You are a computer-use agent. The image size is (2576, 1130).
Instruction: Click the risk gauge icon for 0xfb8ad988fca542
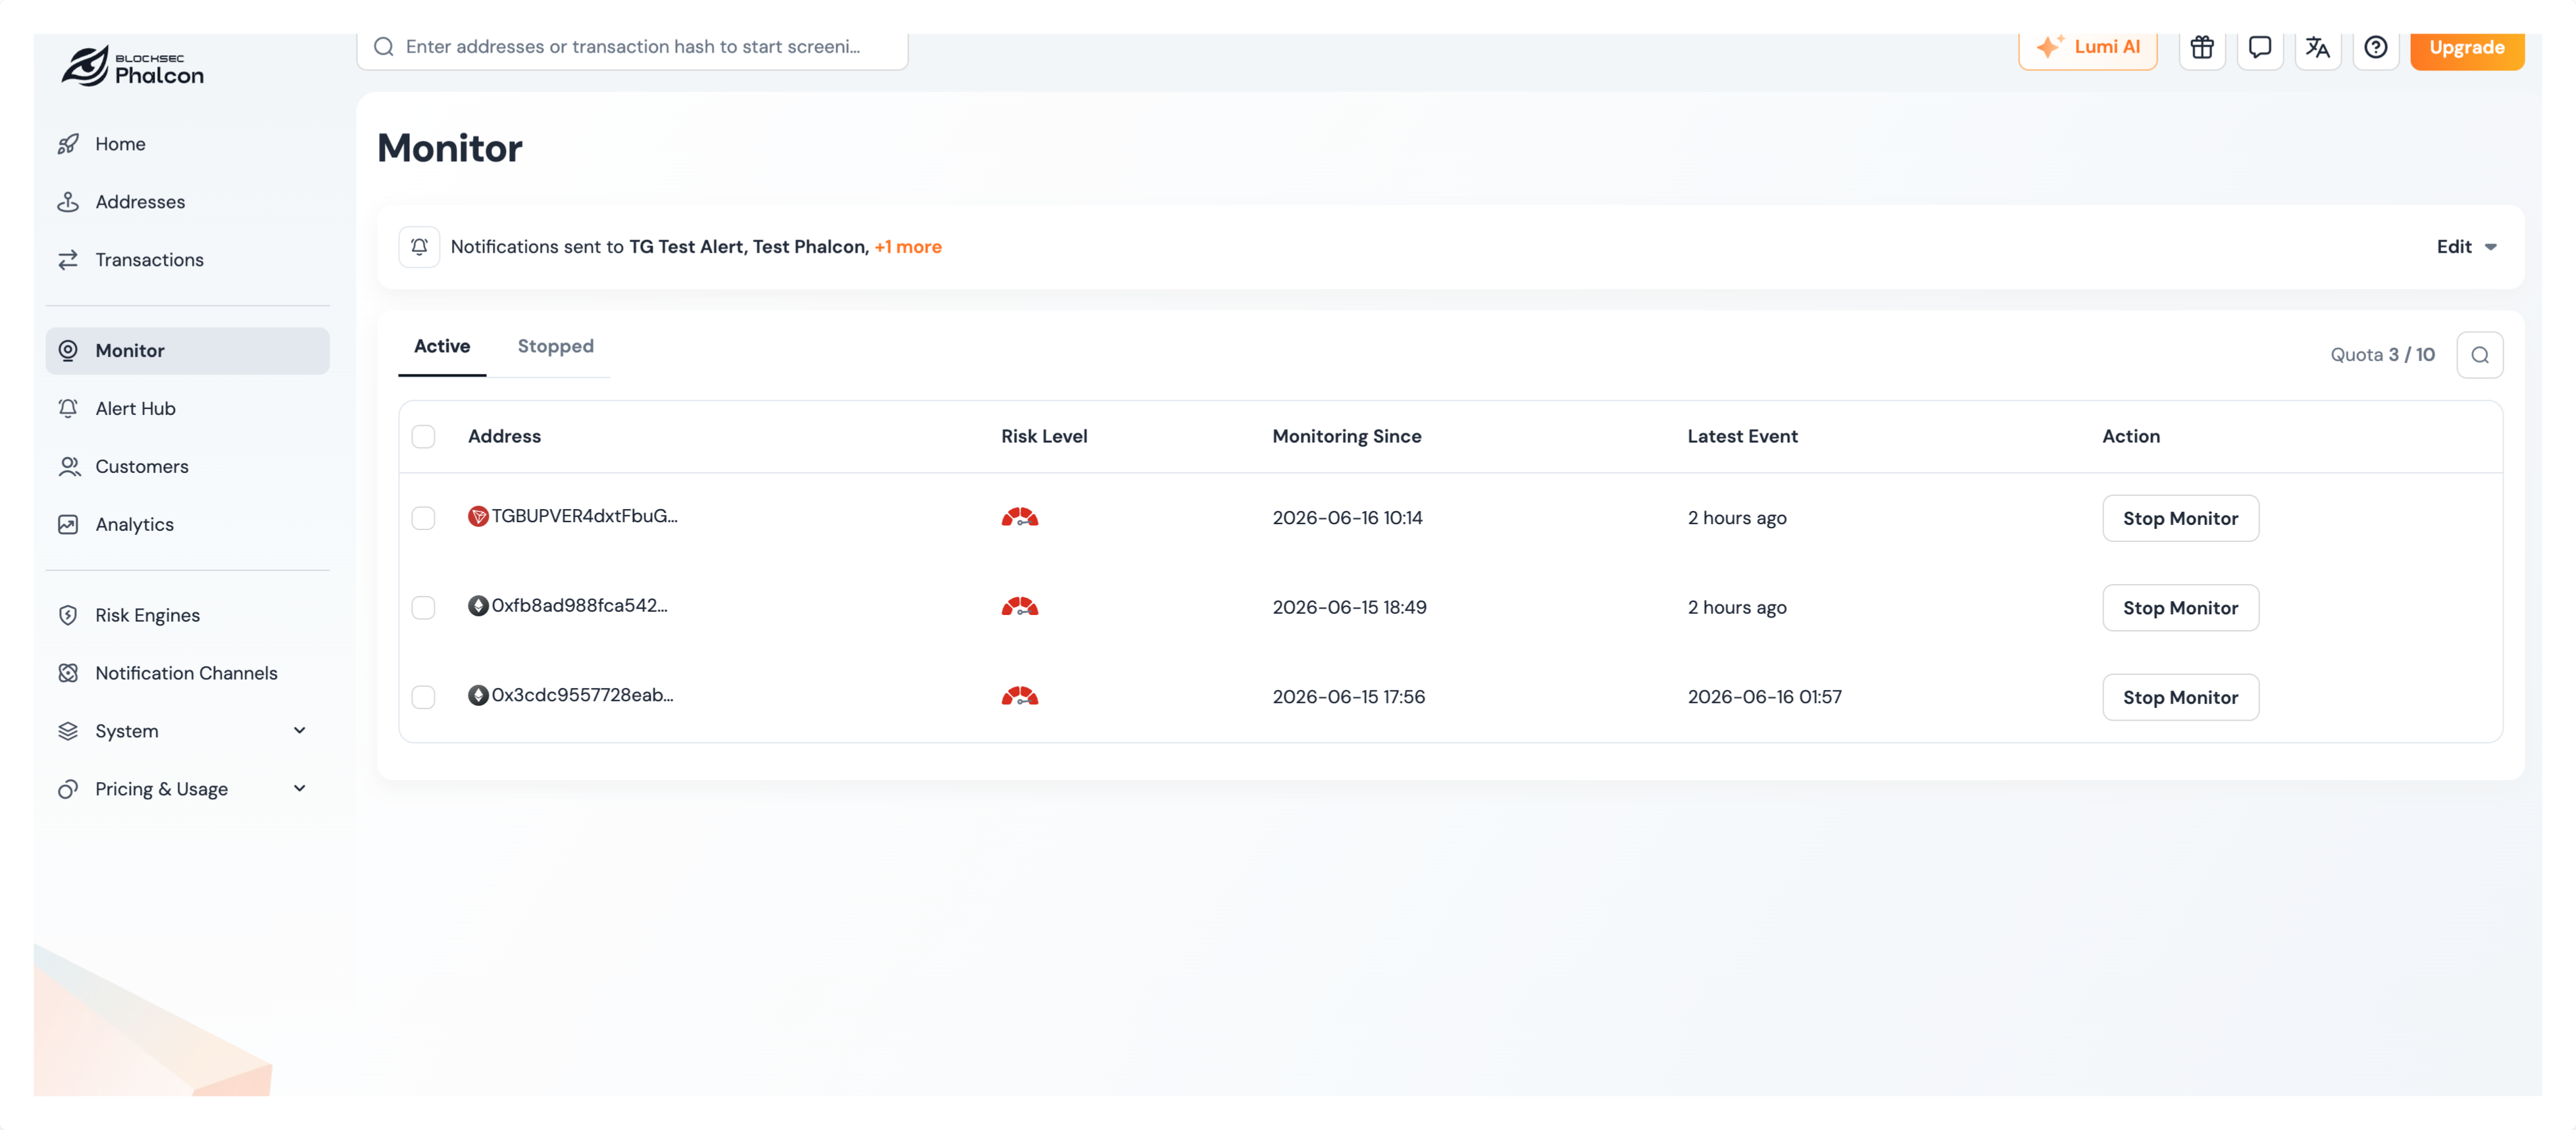pyautogui.click(x=1020, y=607)
